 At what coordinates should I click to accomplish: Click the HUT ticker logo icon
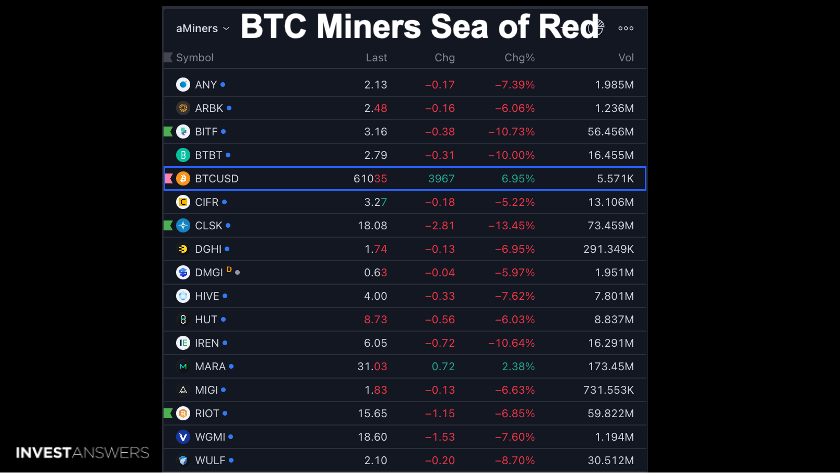tap(183, 319)
